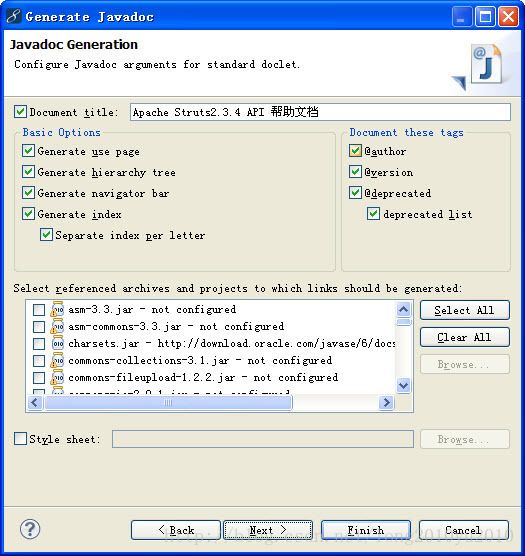Uncheck the @author tag checkbox
Screen dimensions: 525x556
[x=355, y=151]
